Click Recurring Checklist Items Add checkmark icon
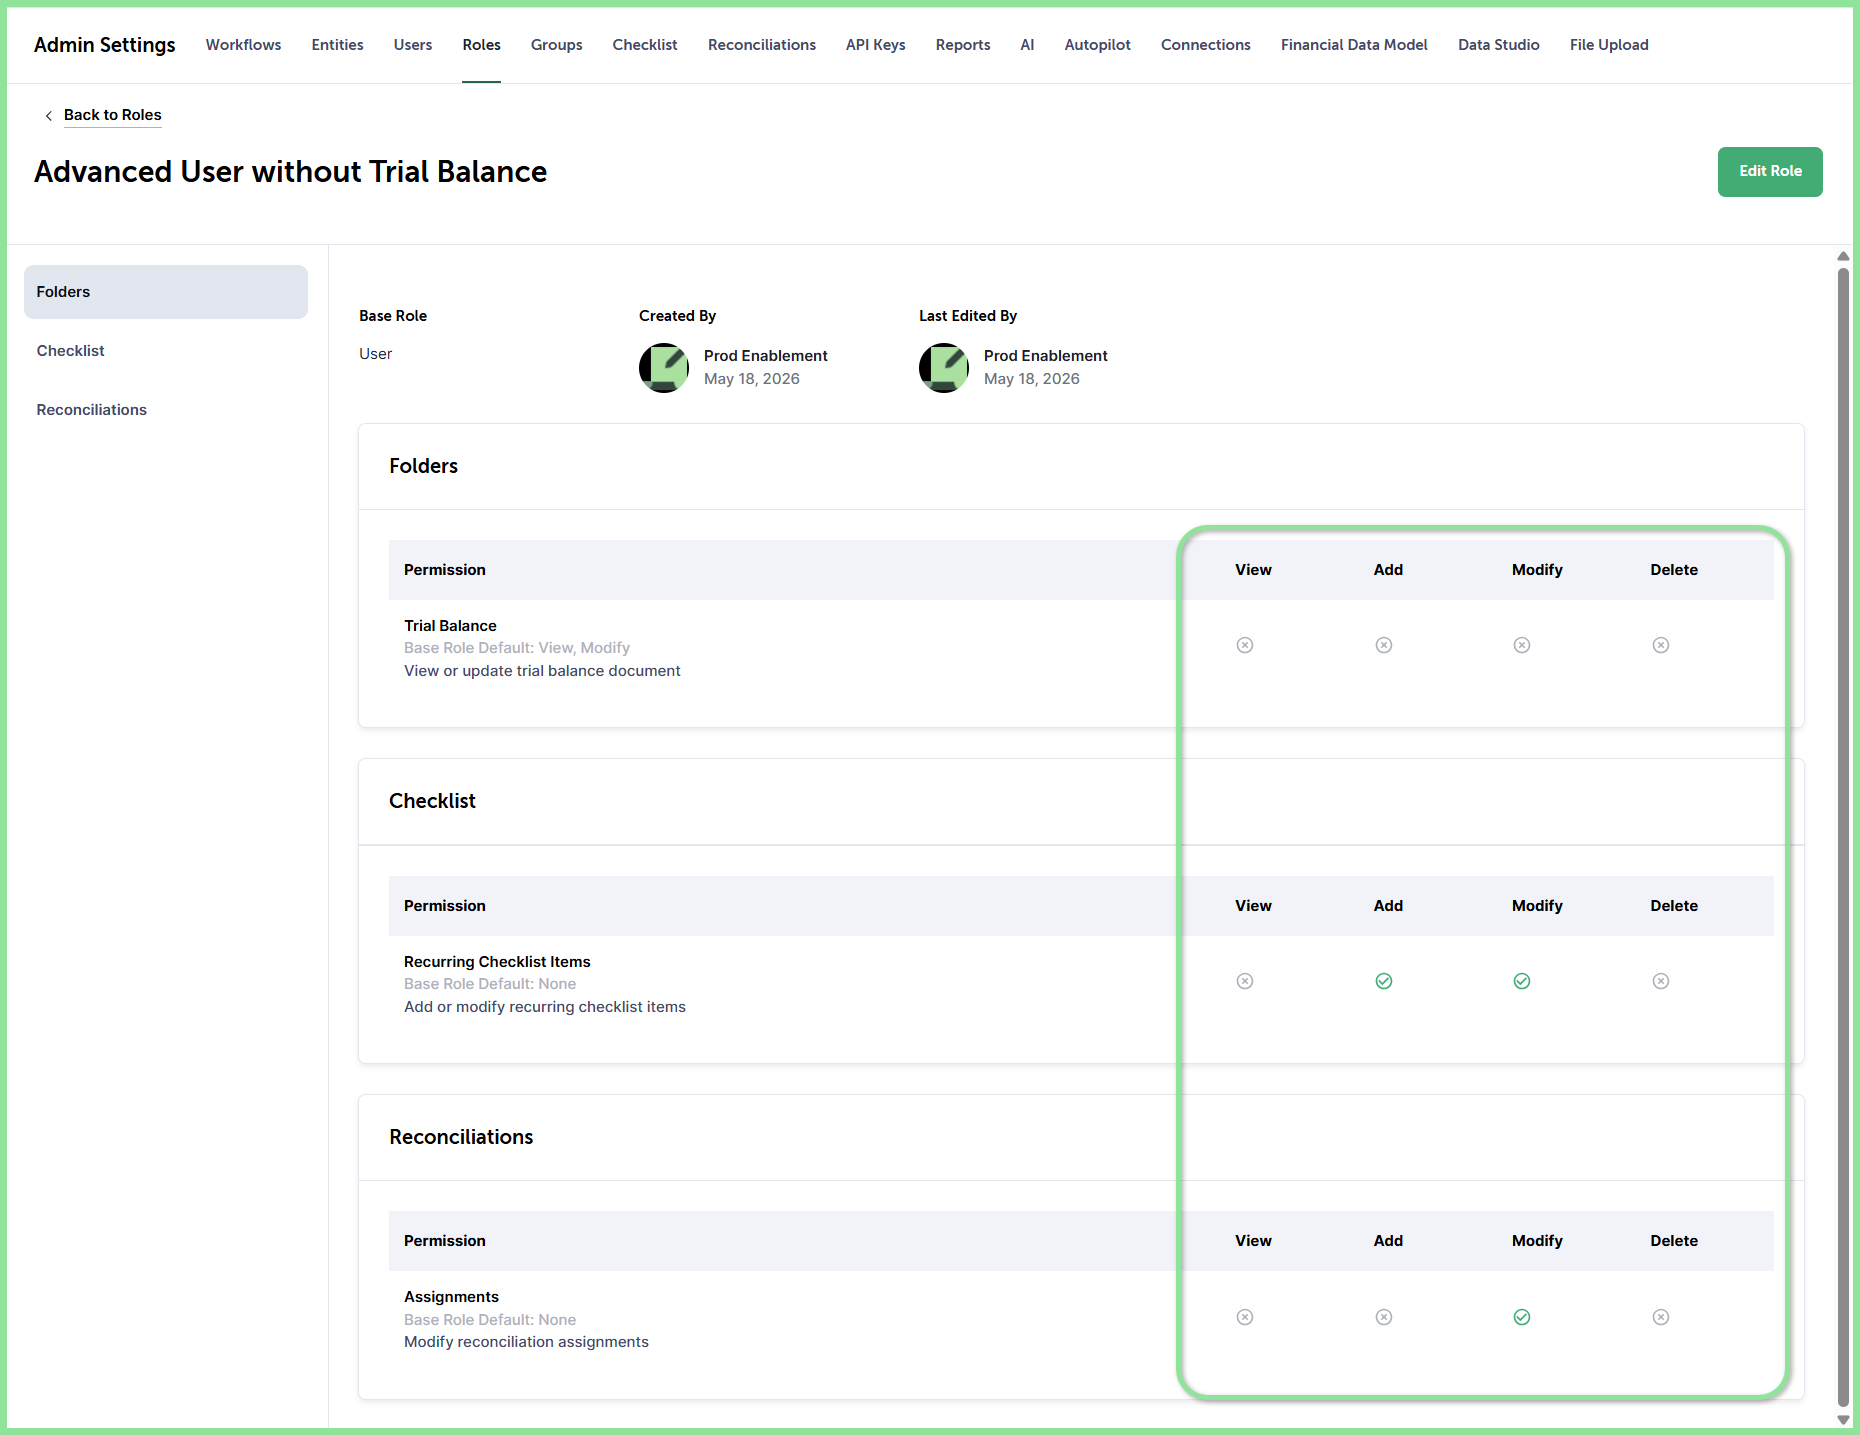This screenshot has width=1860, height=1435. tap(1384, 981)
